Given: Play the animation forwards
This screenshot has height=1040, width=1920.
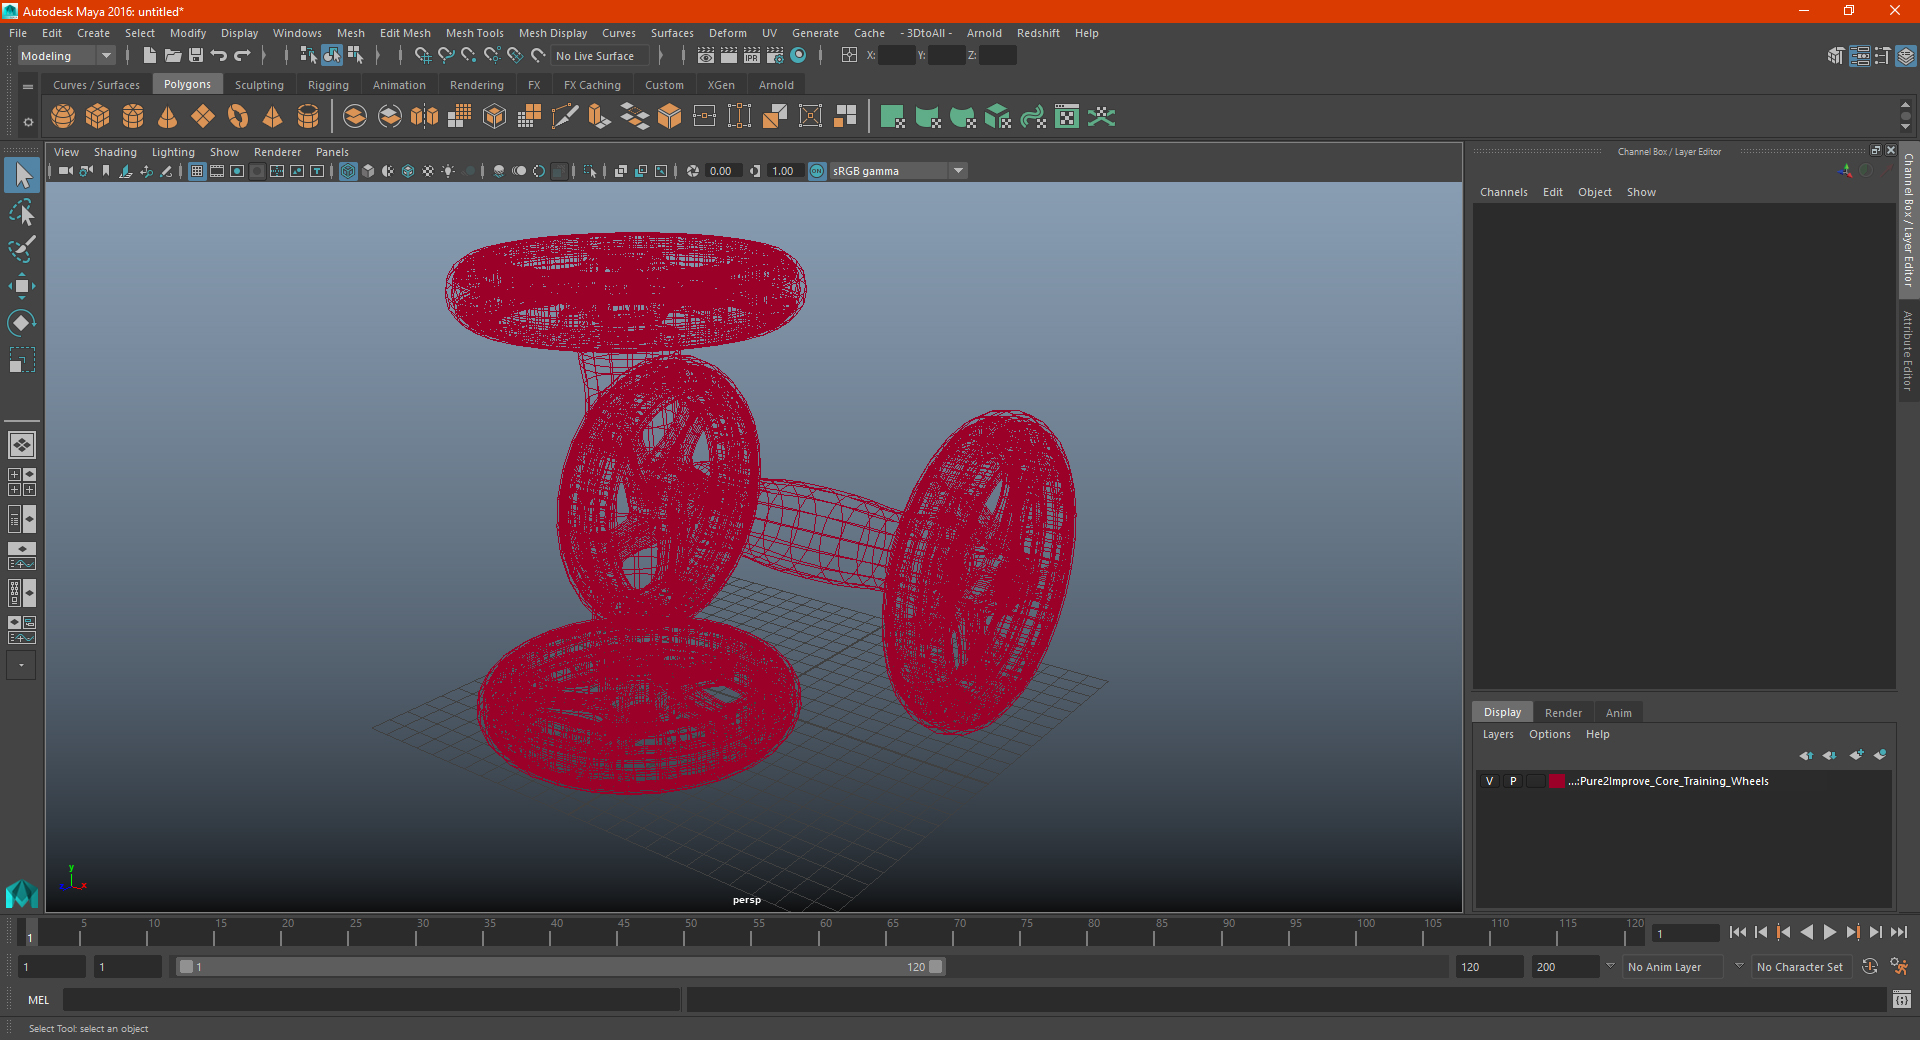Looking at the screenshot, I should point(1829,932).
